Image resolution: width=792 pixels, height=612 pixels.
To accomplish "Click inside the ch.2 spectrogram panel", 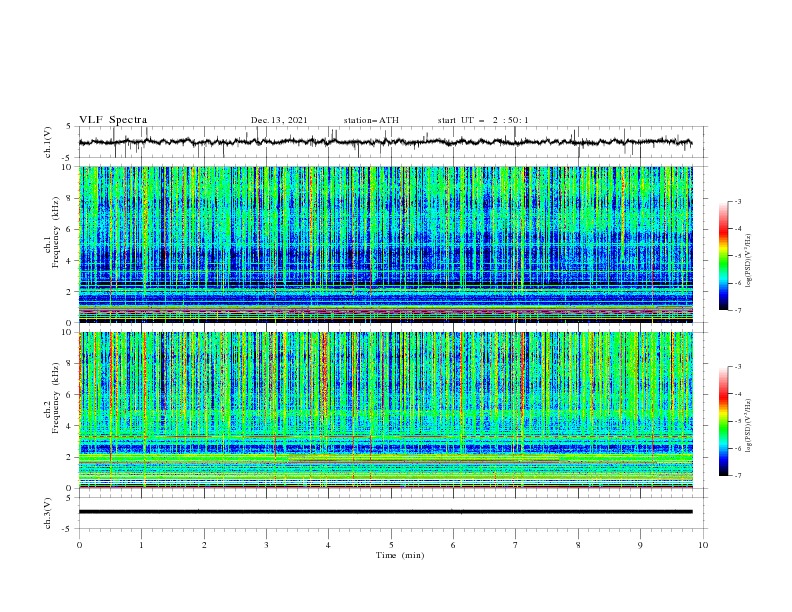I will click(385, 410).
